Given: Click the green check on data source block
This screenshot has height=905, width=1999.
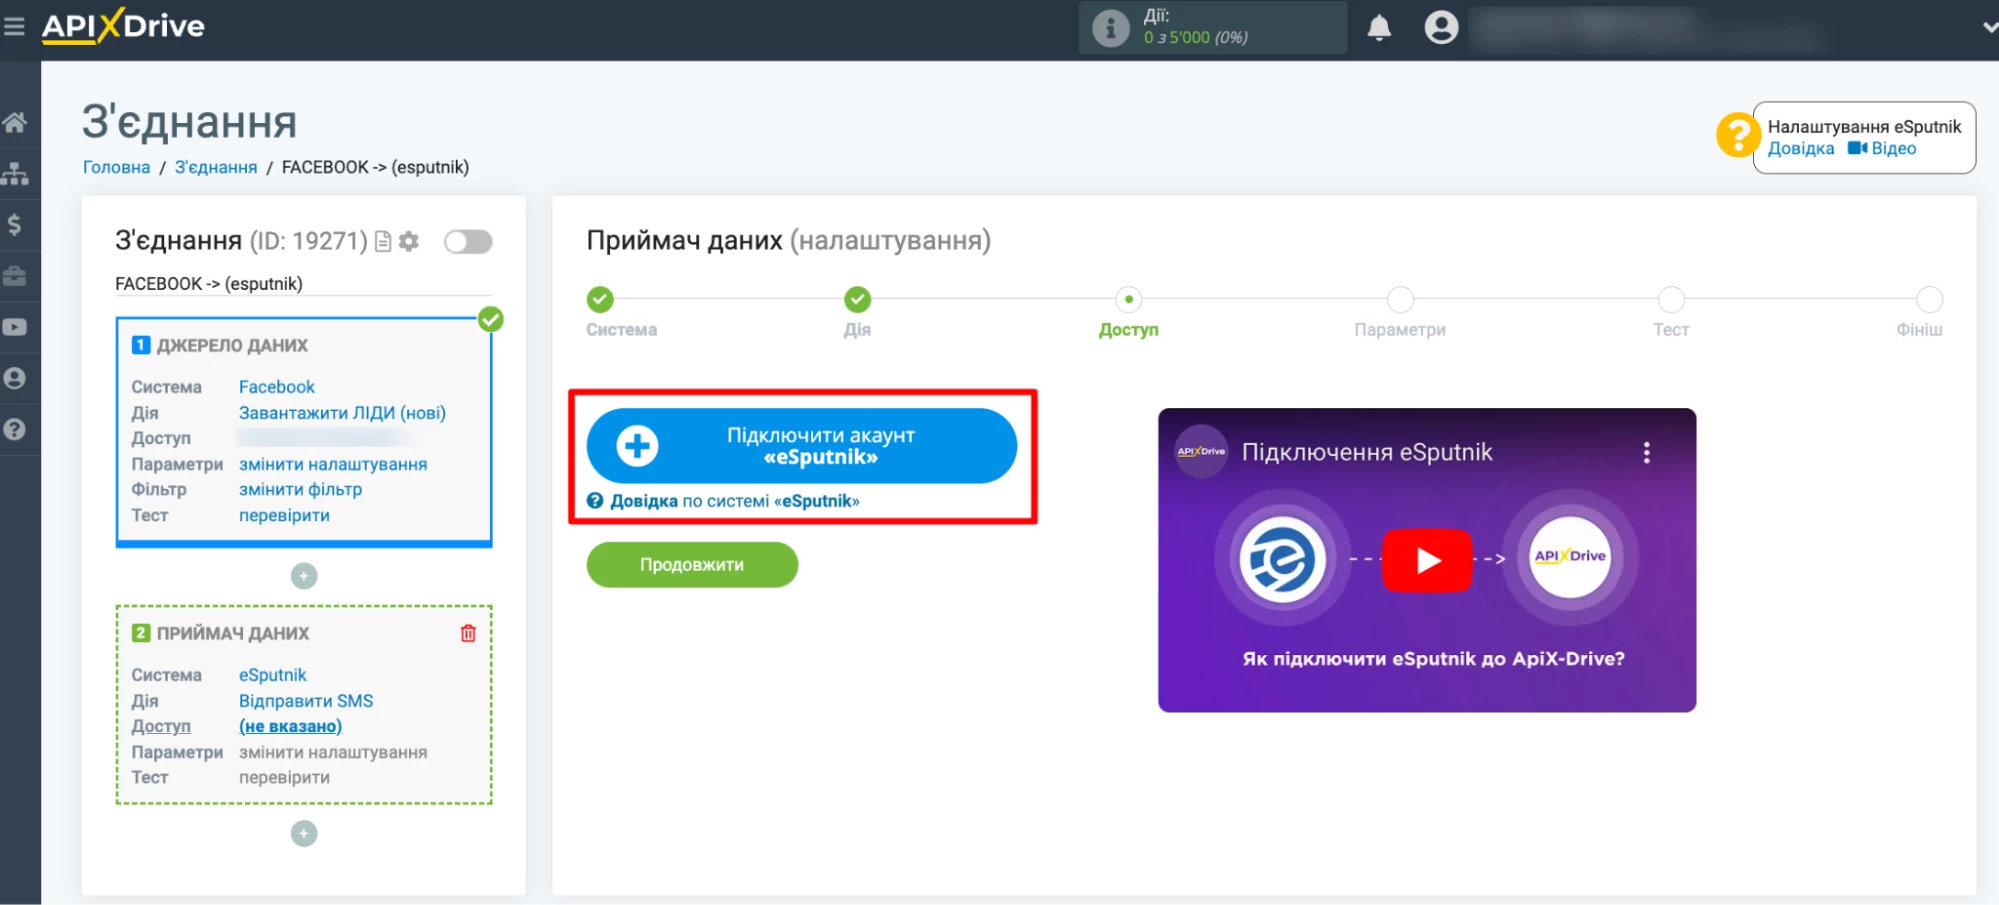Looking at the screenshot, I should click(x=490, y=319).
